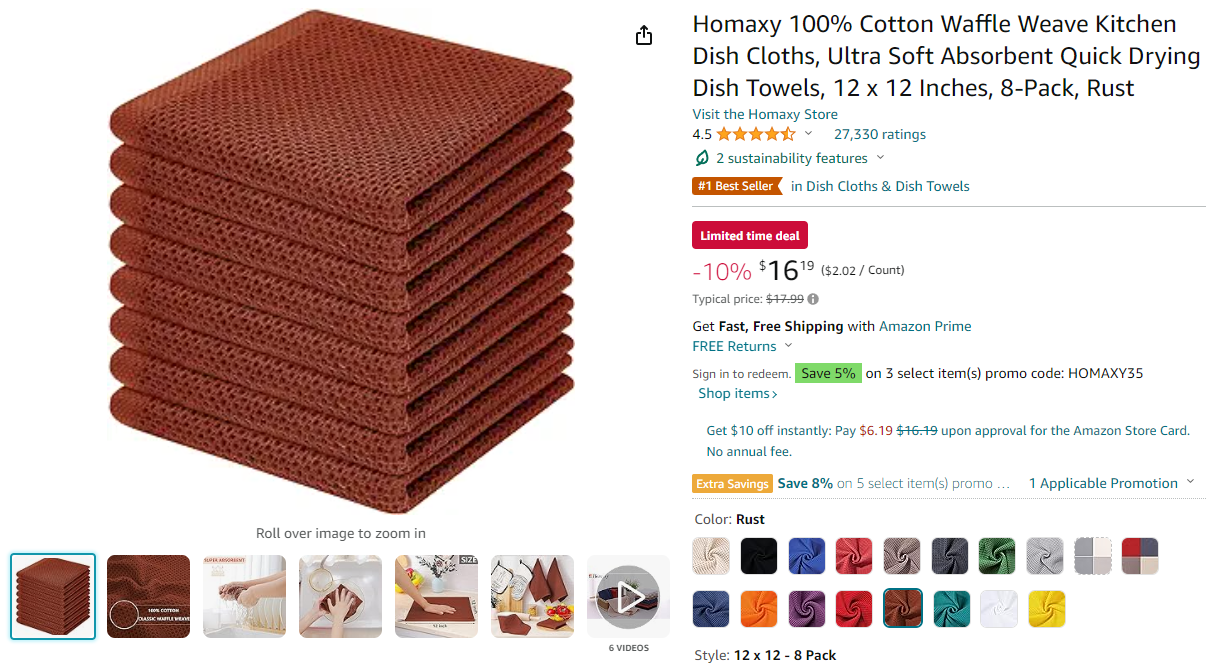The image size is (1213, 669).
Task: Click the sustainability leaf icon
Action: (x=702, y=159)
